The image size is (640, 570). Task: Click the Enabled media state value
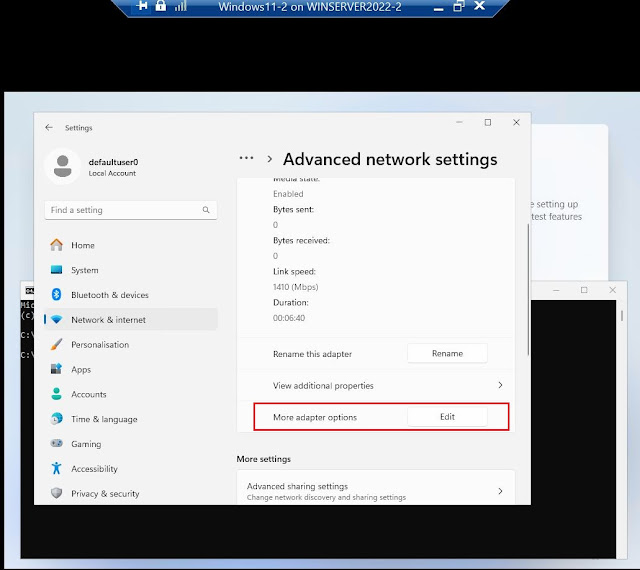coord(288,194)
